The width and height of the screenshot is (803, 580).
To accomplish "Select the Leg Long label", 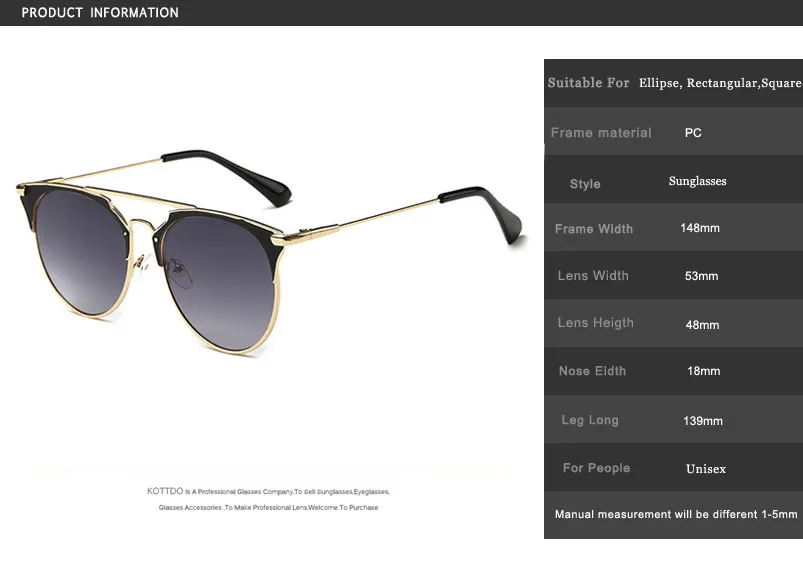I will pyautogui.click(x=590, y=420).
